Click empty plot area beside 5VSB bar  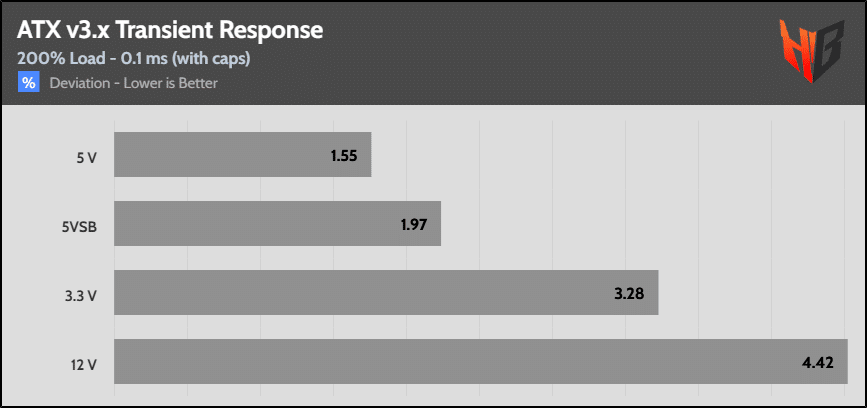click(644, 223)
